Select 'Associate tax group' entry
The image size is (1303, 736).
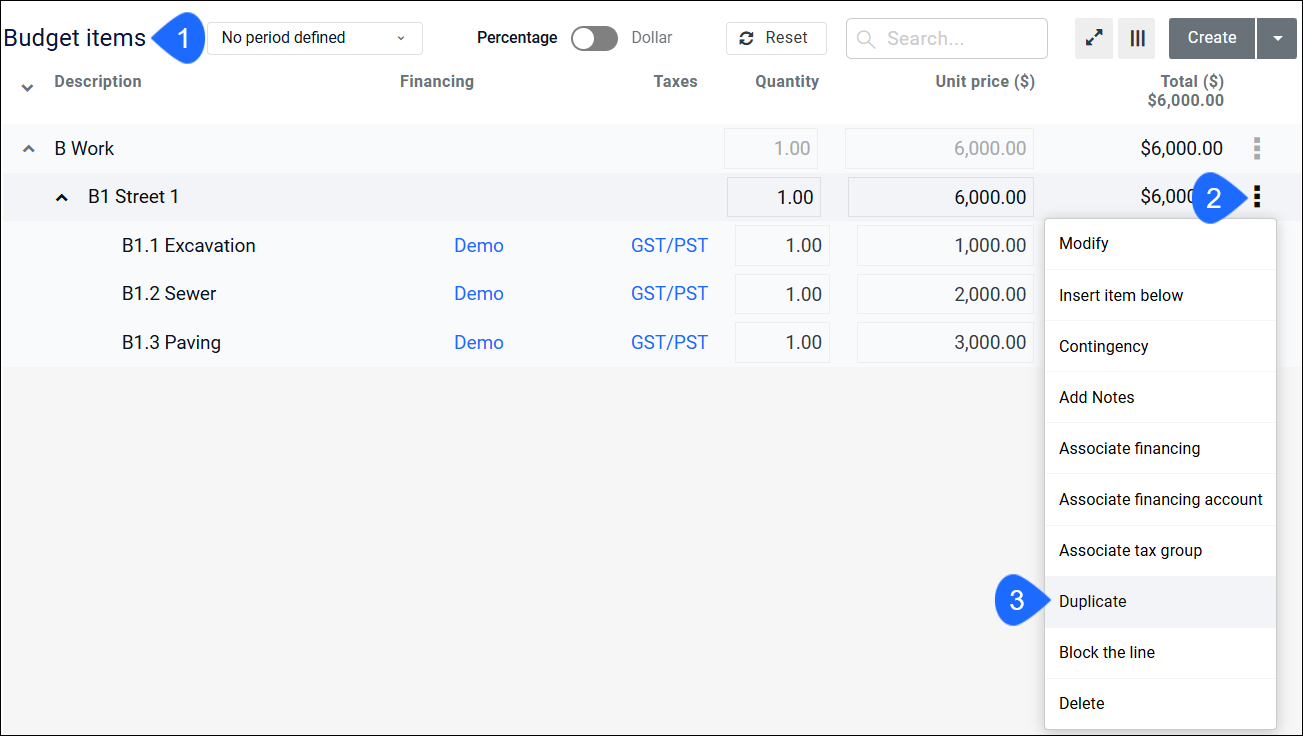1160,550
